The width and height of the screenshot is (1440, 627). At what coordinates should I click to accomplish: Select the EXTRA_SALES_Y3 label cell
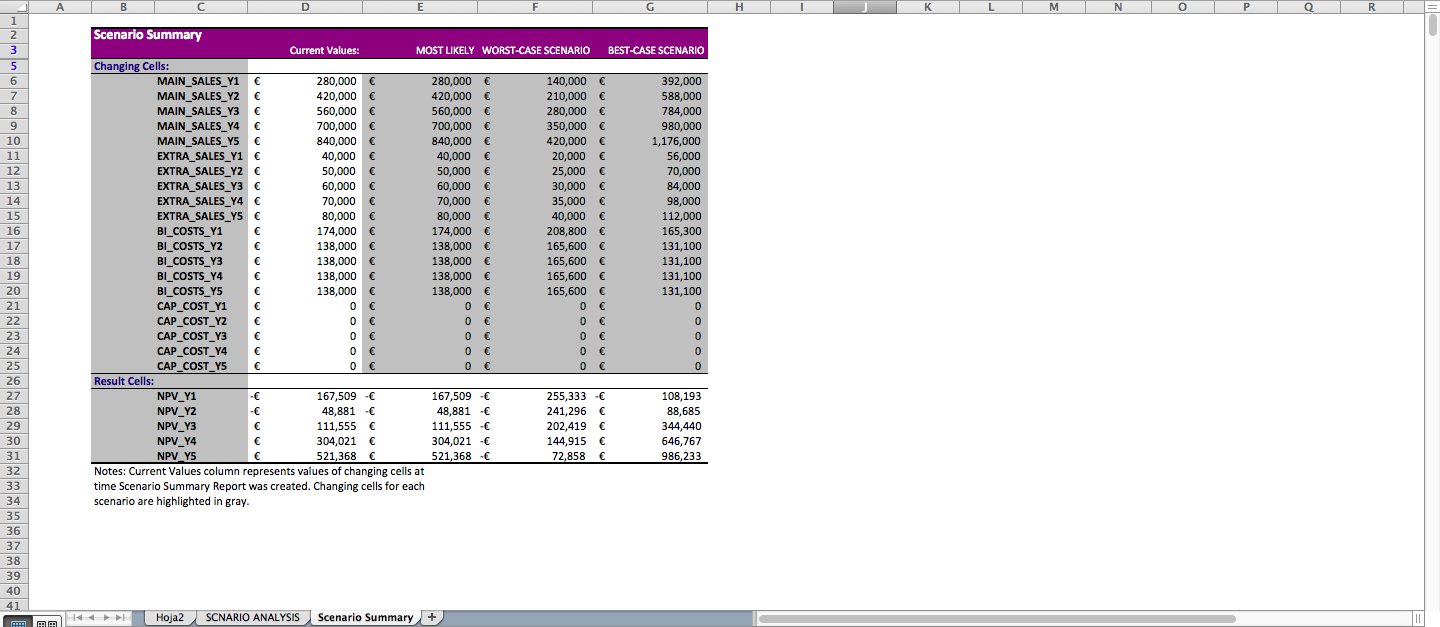(199, 186)
